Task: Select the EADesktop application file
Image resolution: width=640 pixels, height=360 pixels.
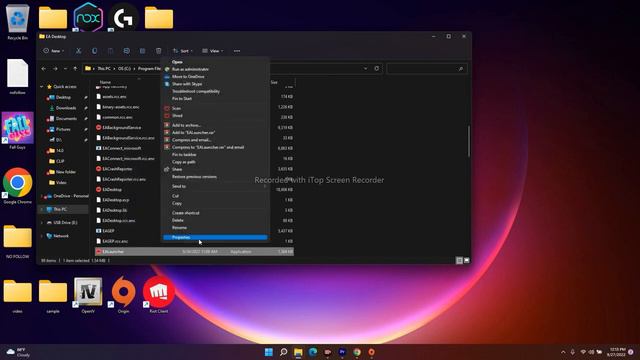Action: tap(112, 190)
